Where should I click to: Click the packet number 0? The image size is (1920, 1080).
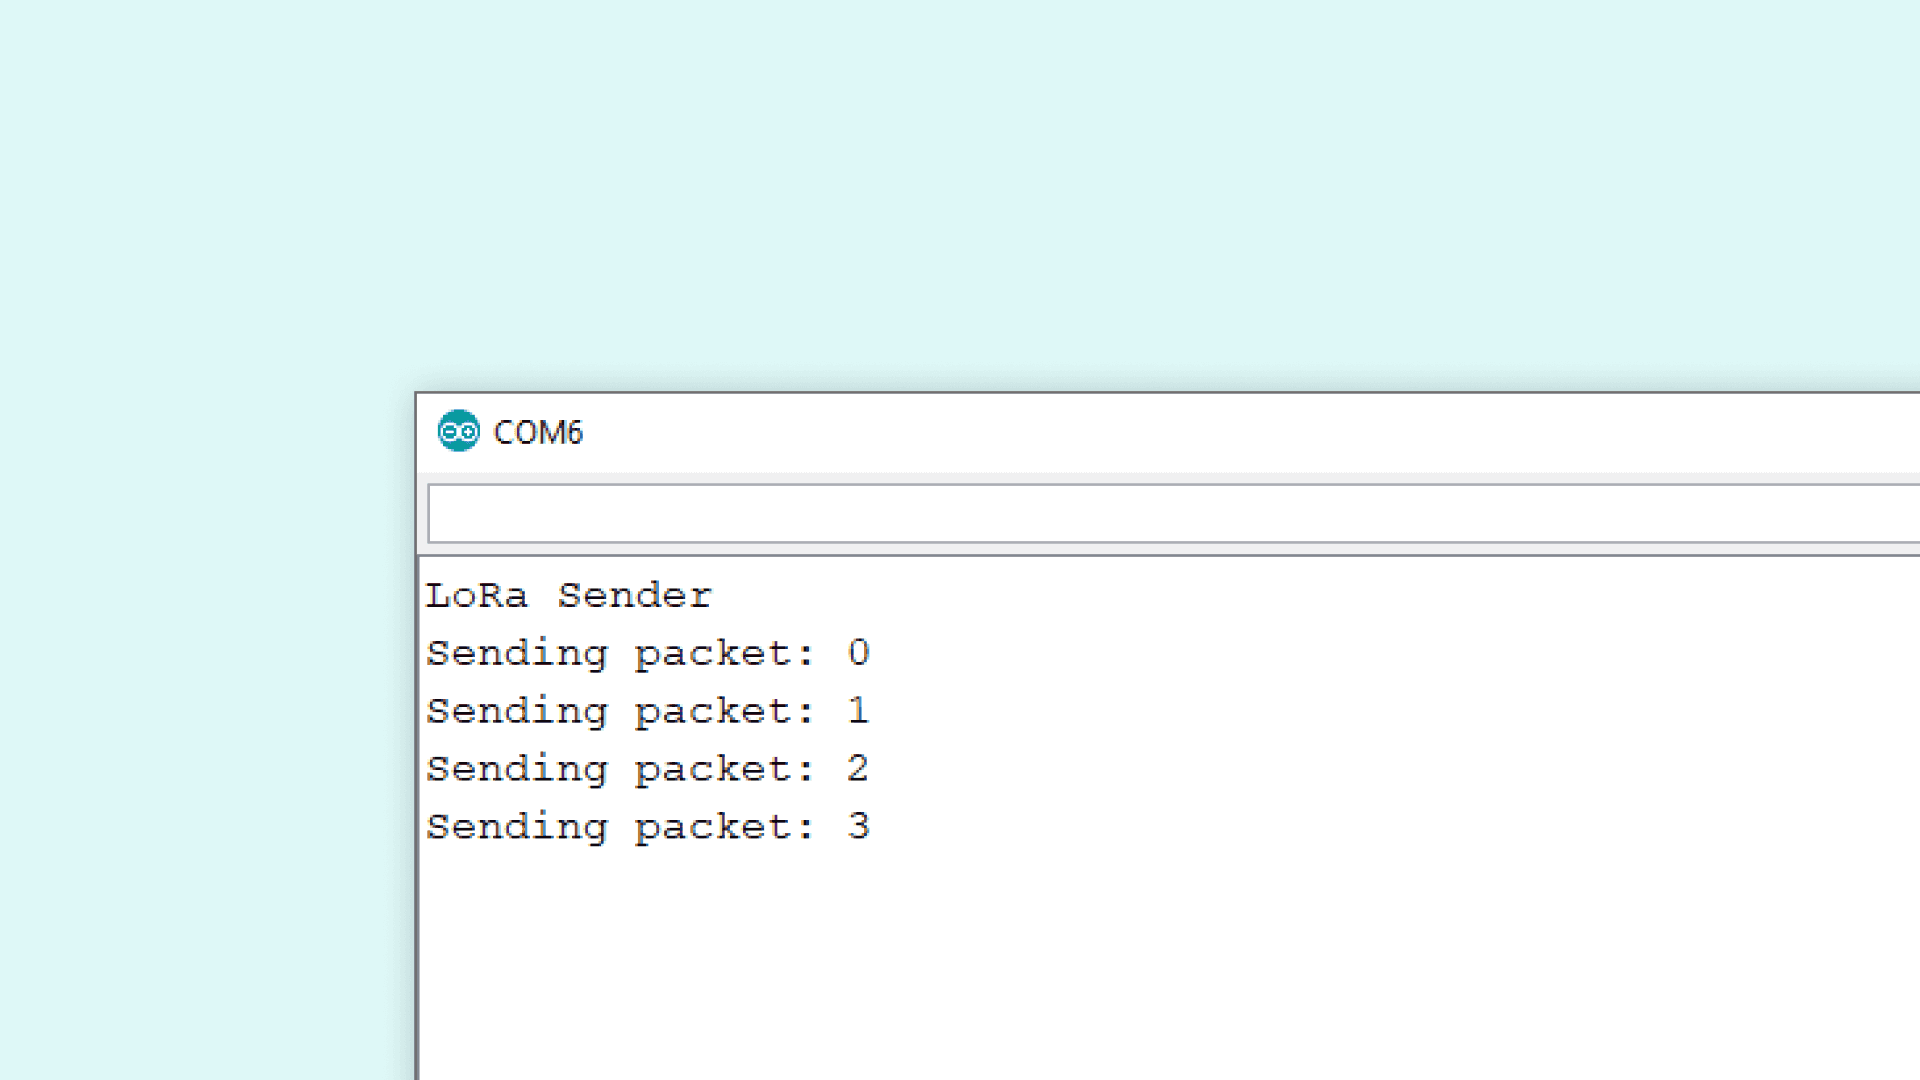coord(858,653)
